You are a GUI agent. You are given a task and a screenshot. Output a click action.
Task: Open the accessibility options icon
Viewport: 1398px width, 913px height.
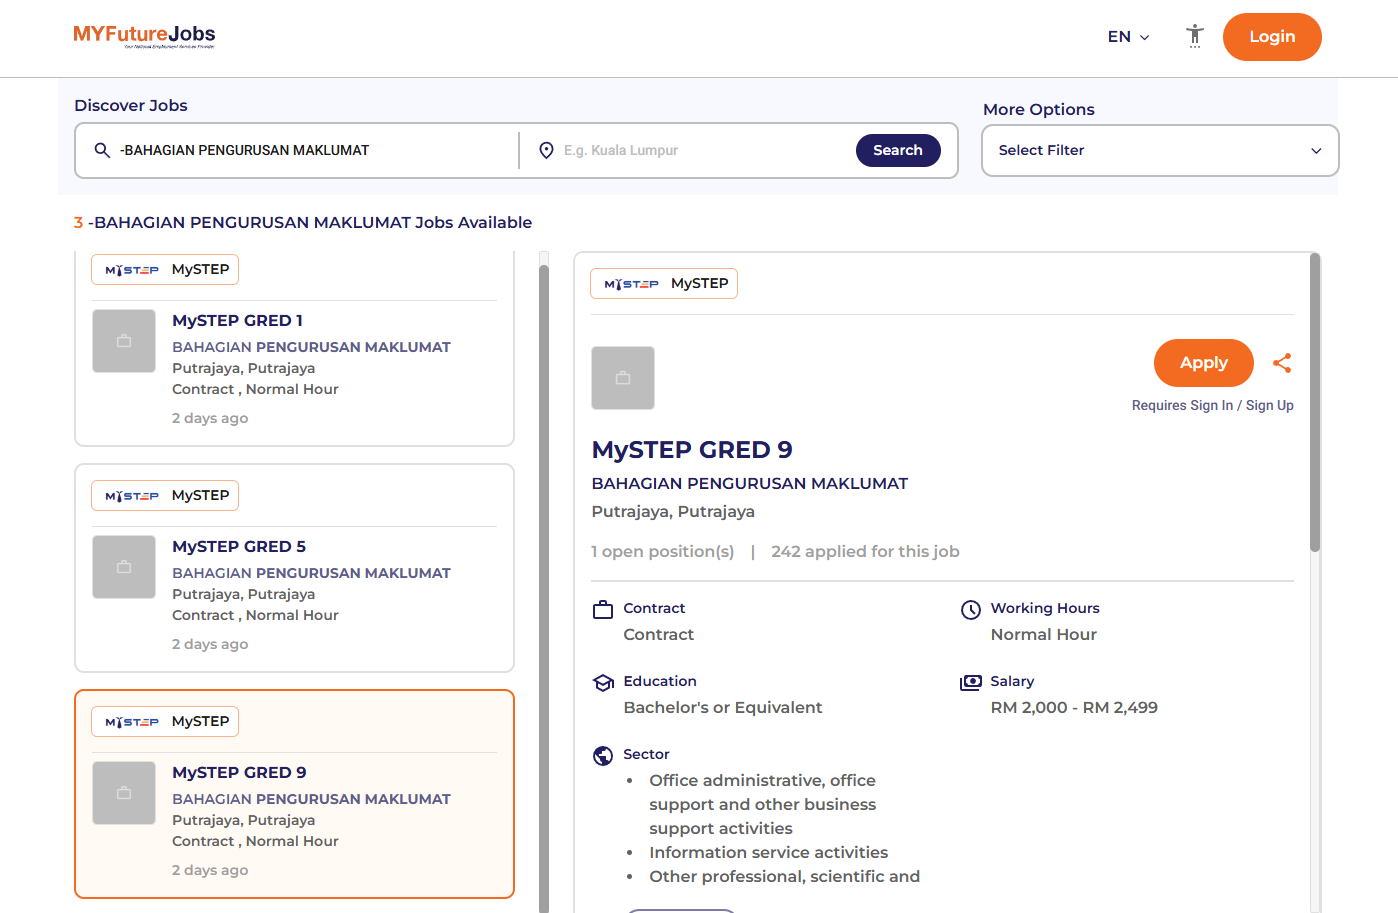pos(1195,36)
